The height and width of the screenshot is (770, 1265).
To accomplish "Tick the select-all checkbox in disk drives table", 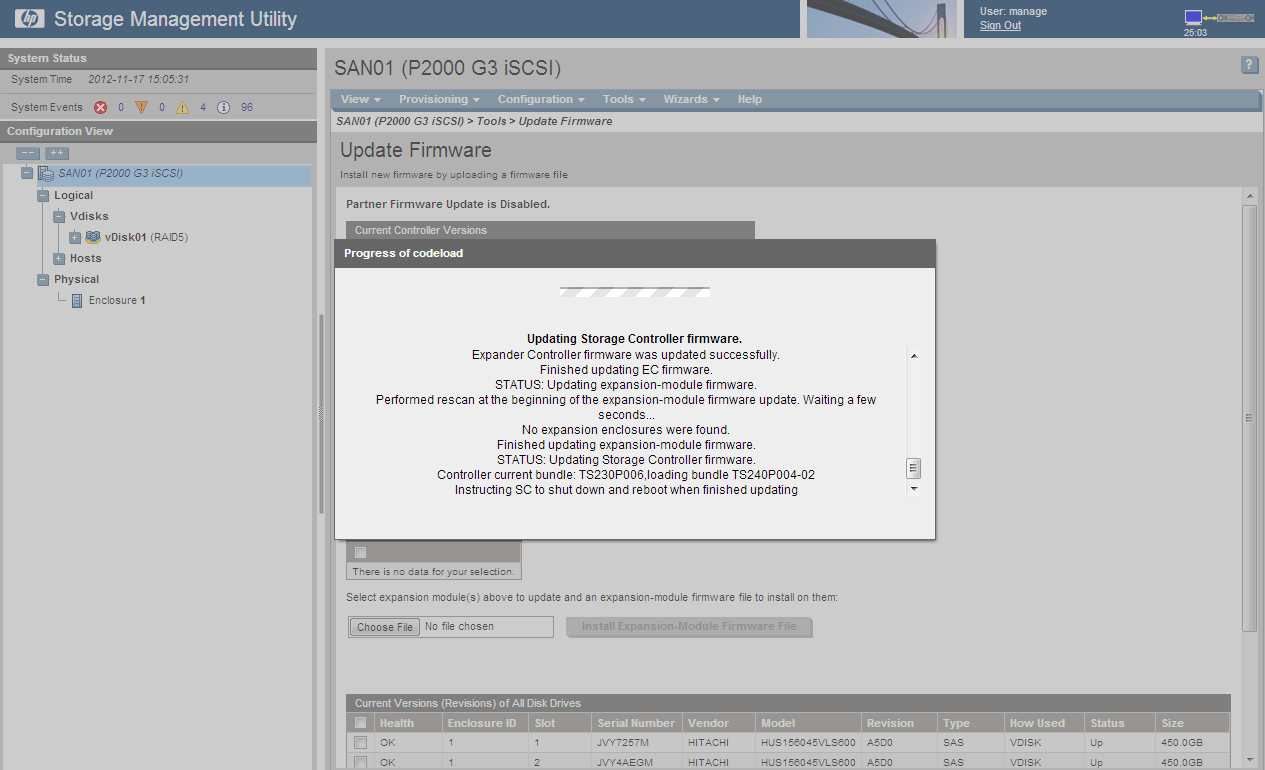I will (x=360, y=723).
